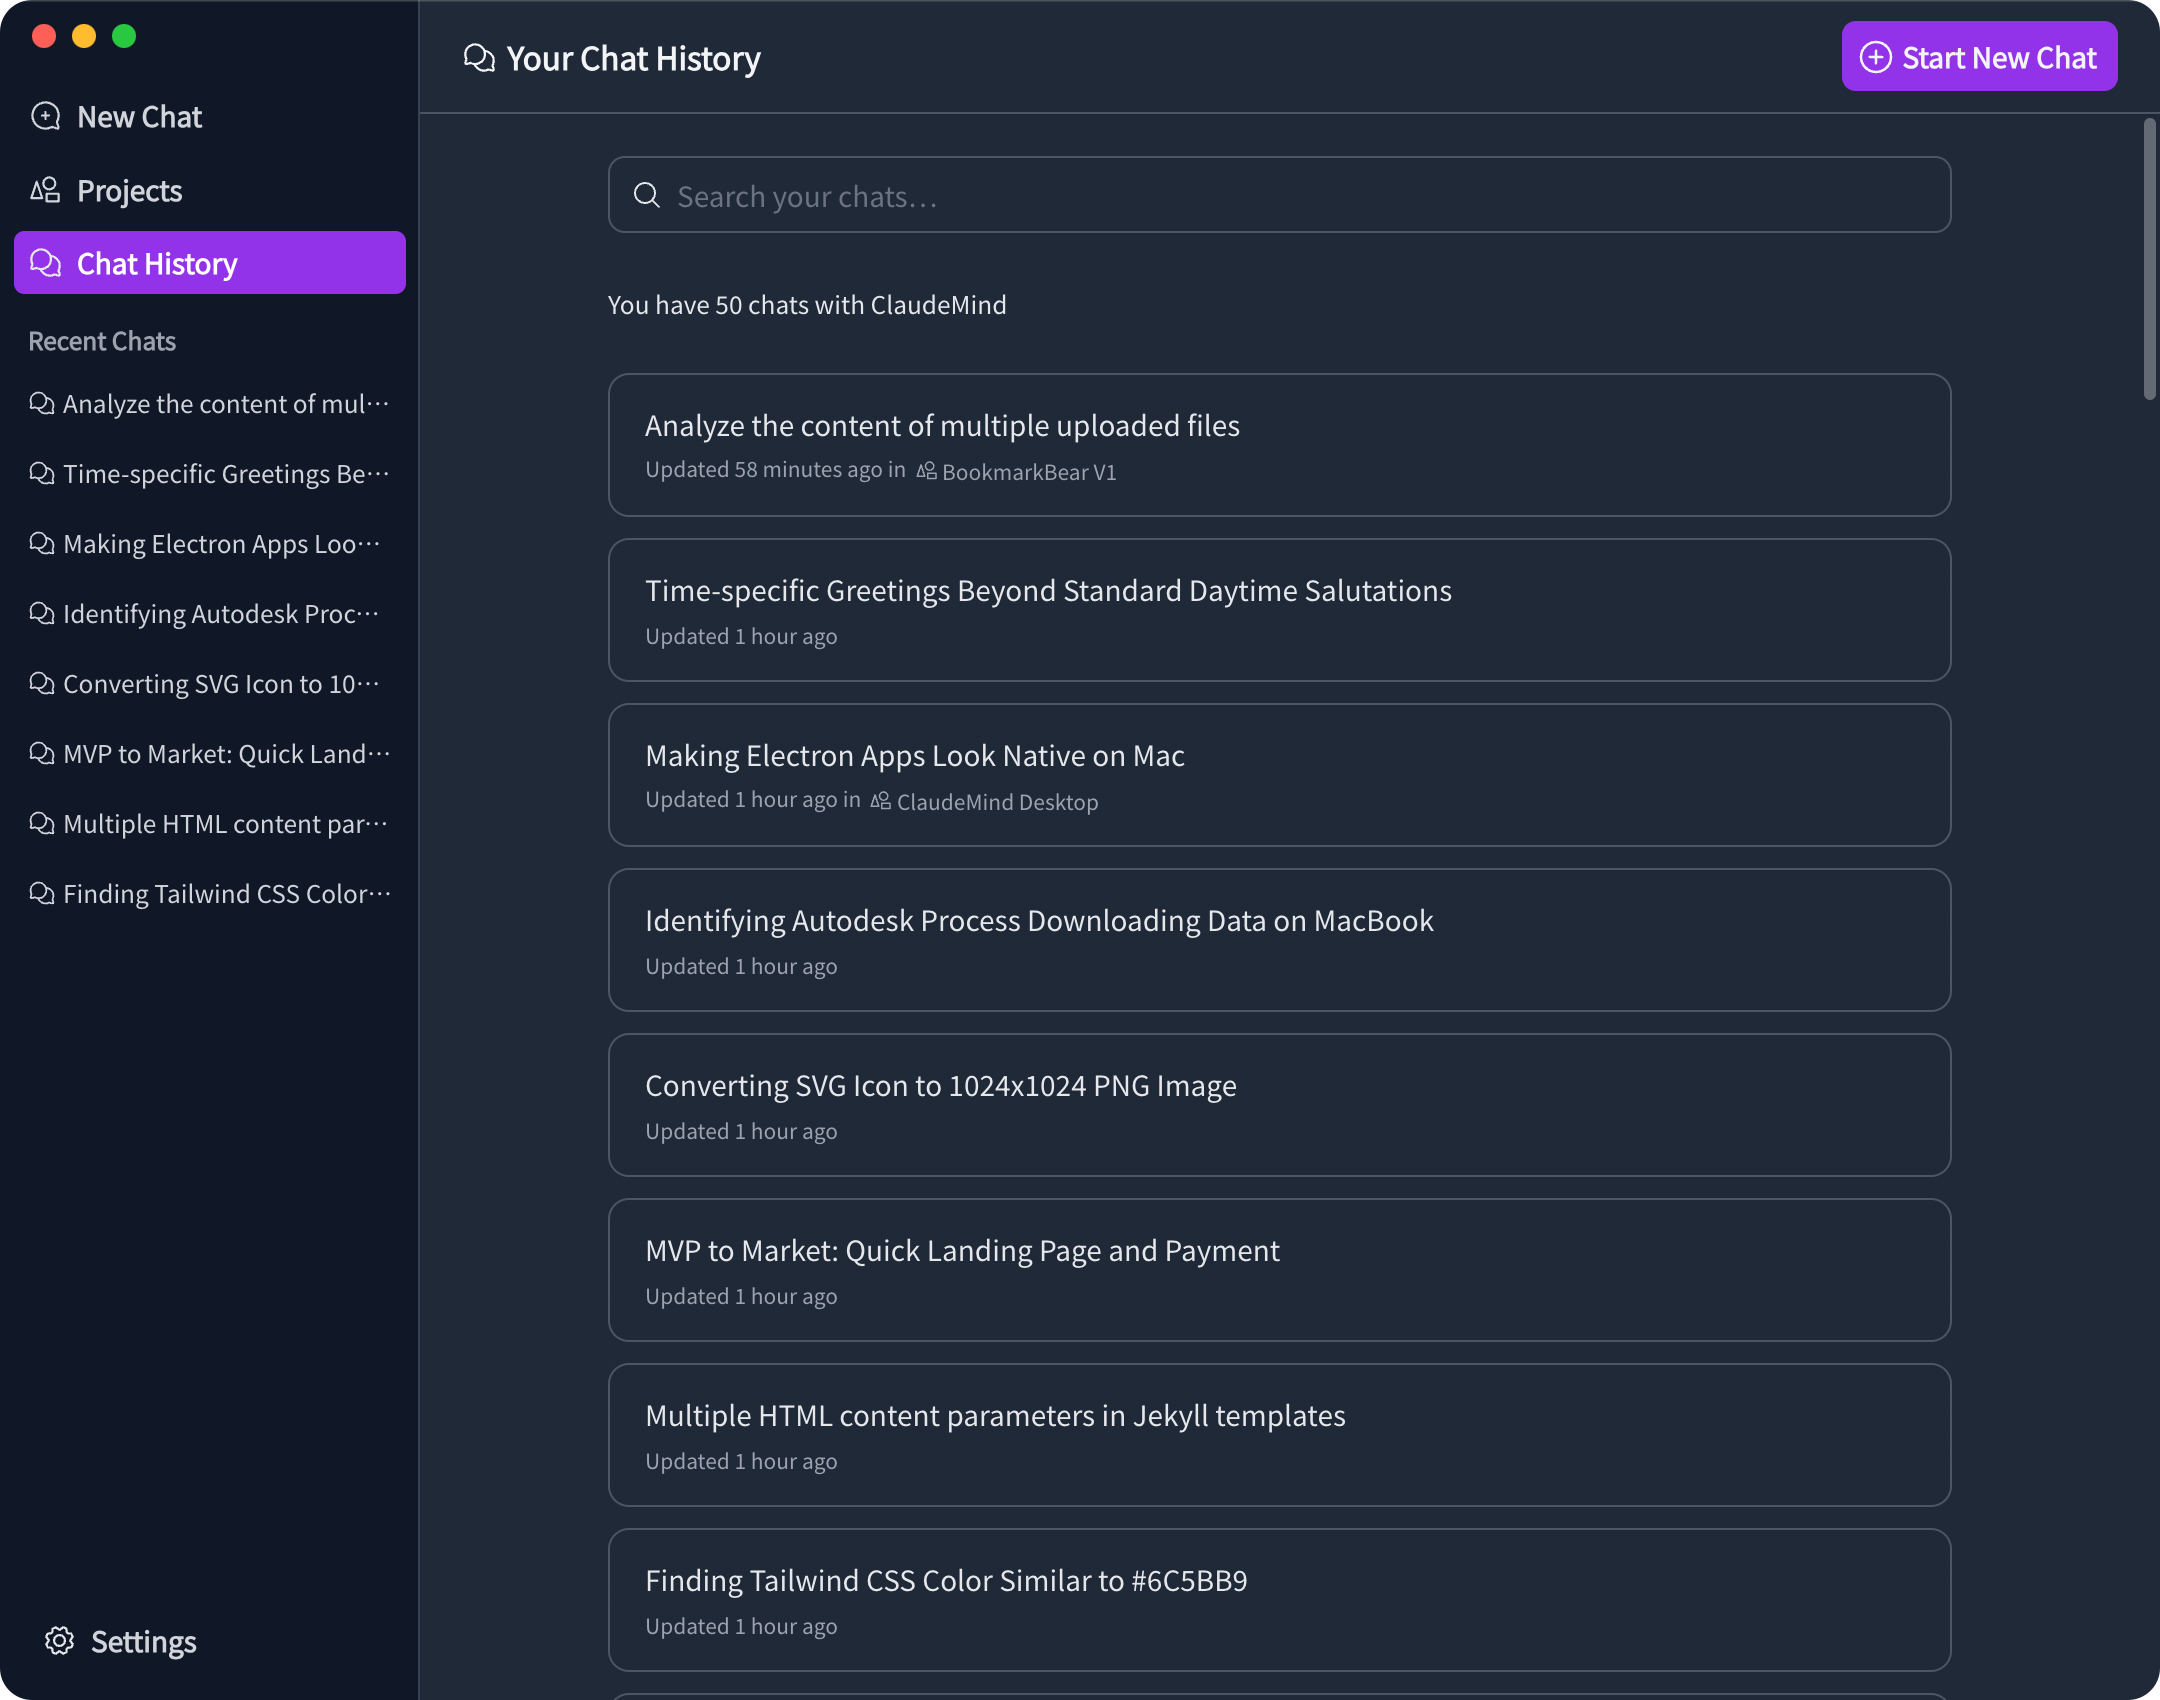Viewport: 2160px width, 1700px height.
Task: Click the chat icon beside MVP to Market entry
Action: tap(40, 753)
